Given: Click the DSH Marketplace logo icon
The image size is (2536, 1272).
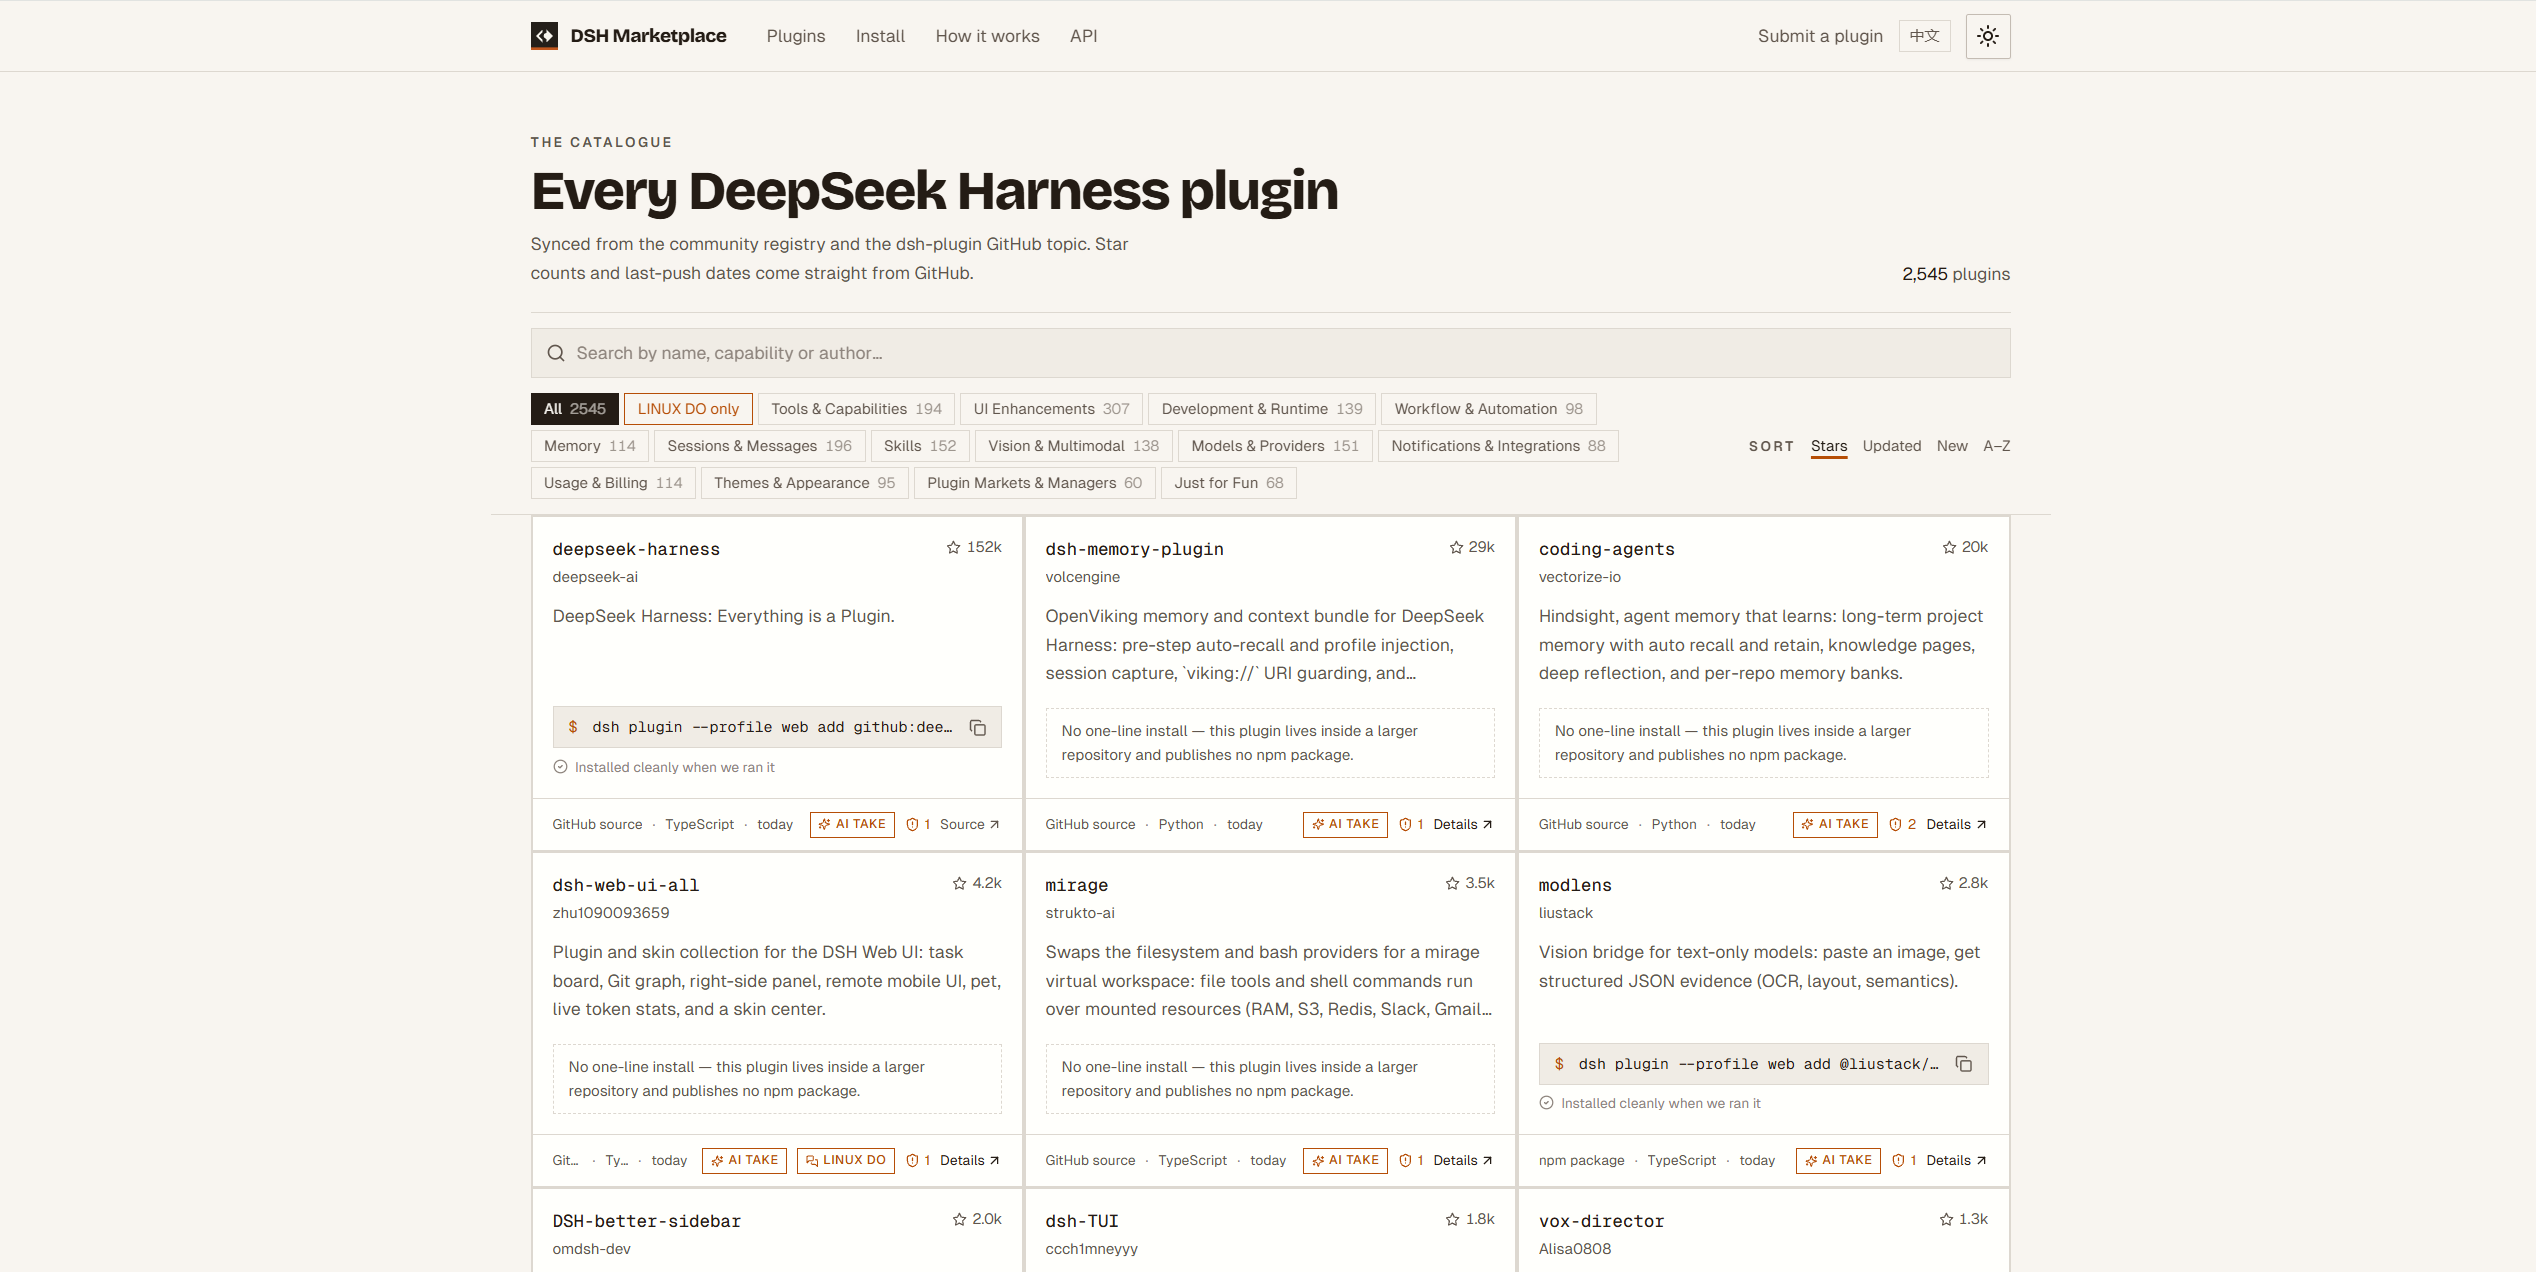Looking at the screenshot, I should (544, 36).
